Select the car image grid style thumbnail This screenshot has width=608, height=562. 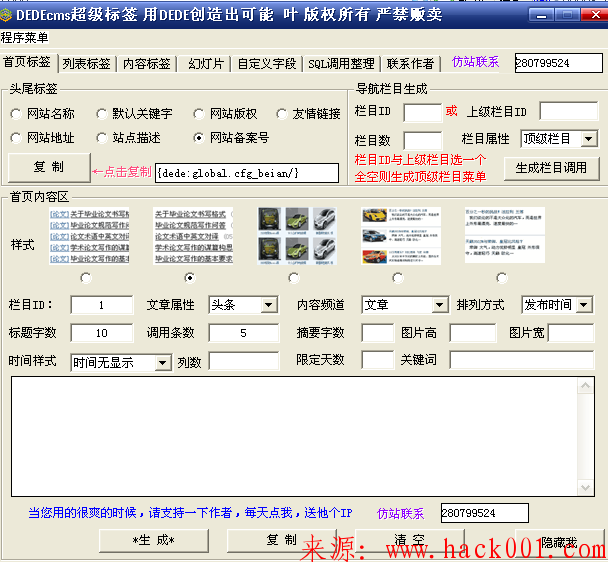coord(297,236)
